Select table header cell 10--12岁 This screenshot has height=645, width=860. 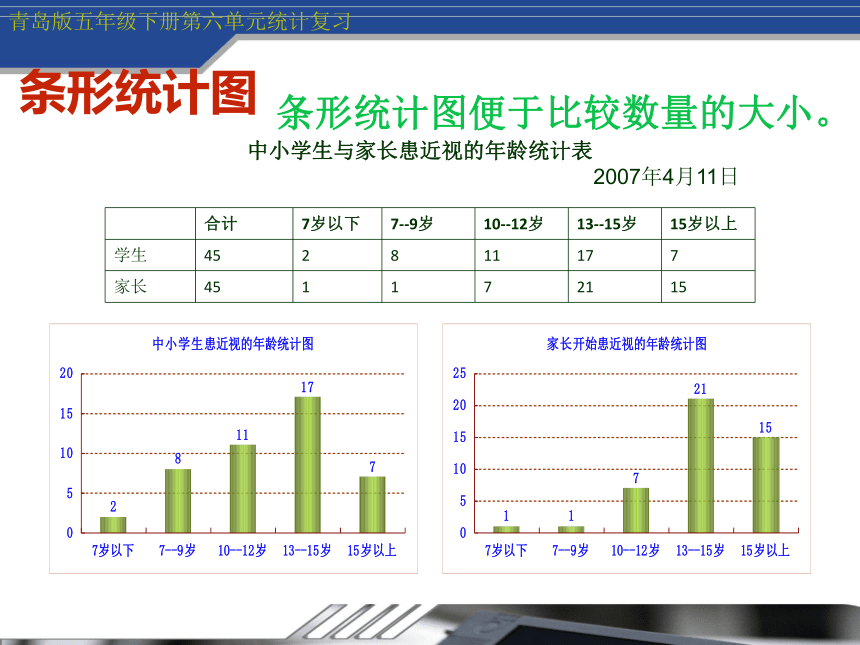(x=513, y=223)
